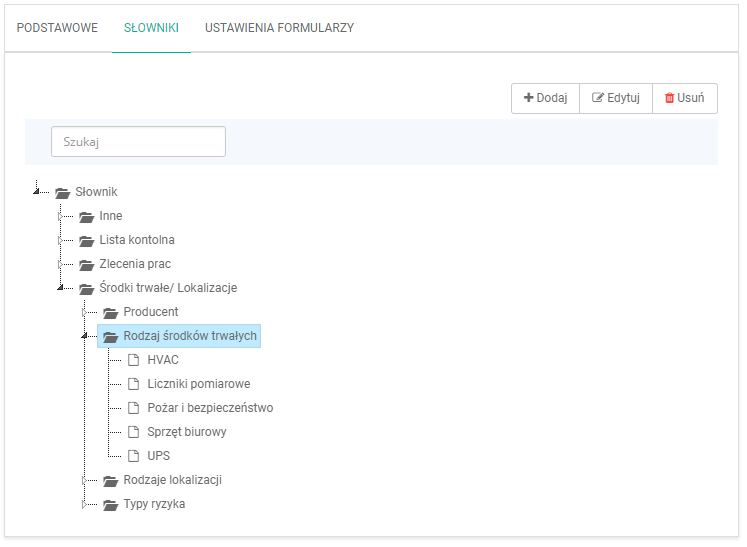
Task: Select the Liczniki pomiarowe entry
Action: [199, 384]
